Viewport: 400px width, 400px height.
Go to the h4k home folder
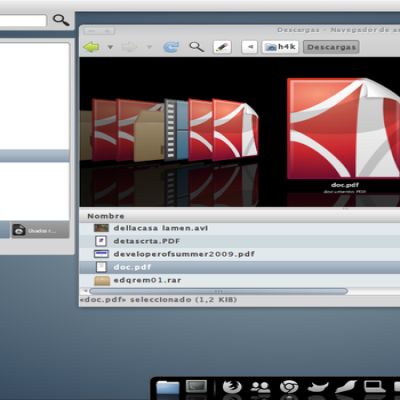pos(280,47)
